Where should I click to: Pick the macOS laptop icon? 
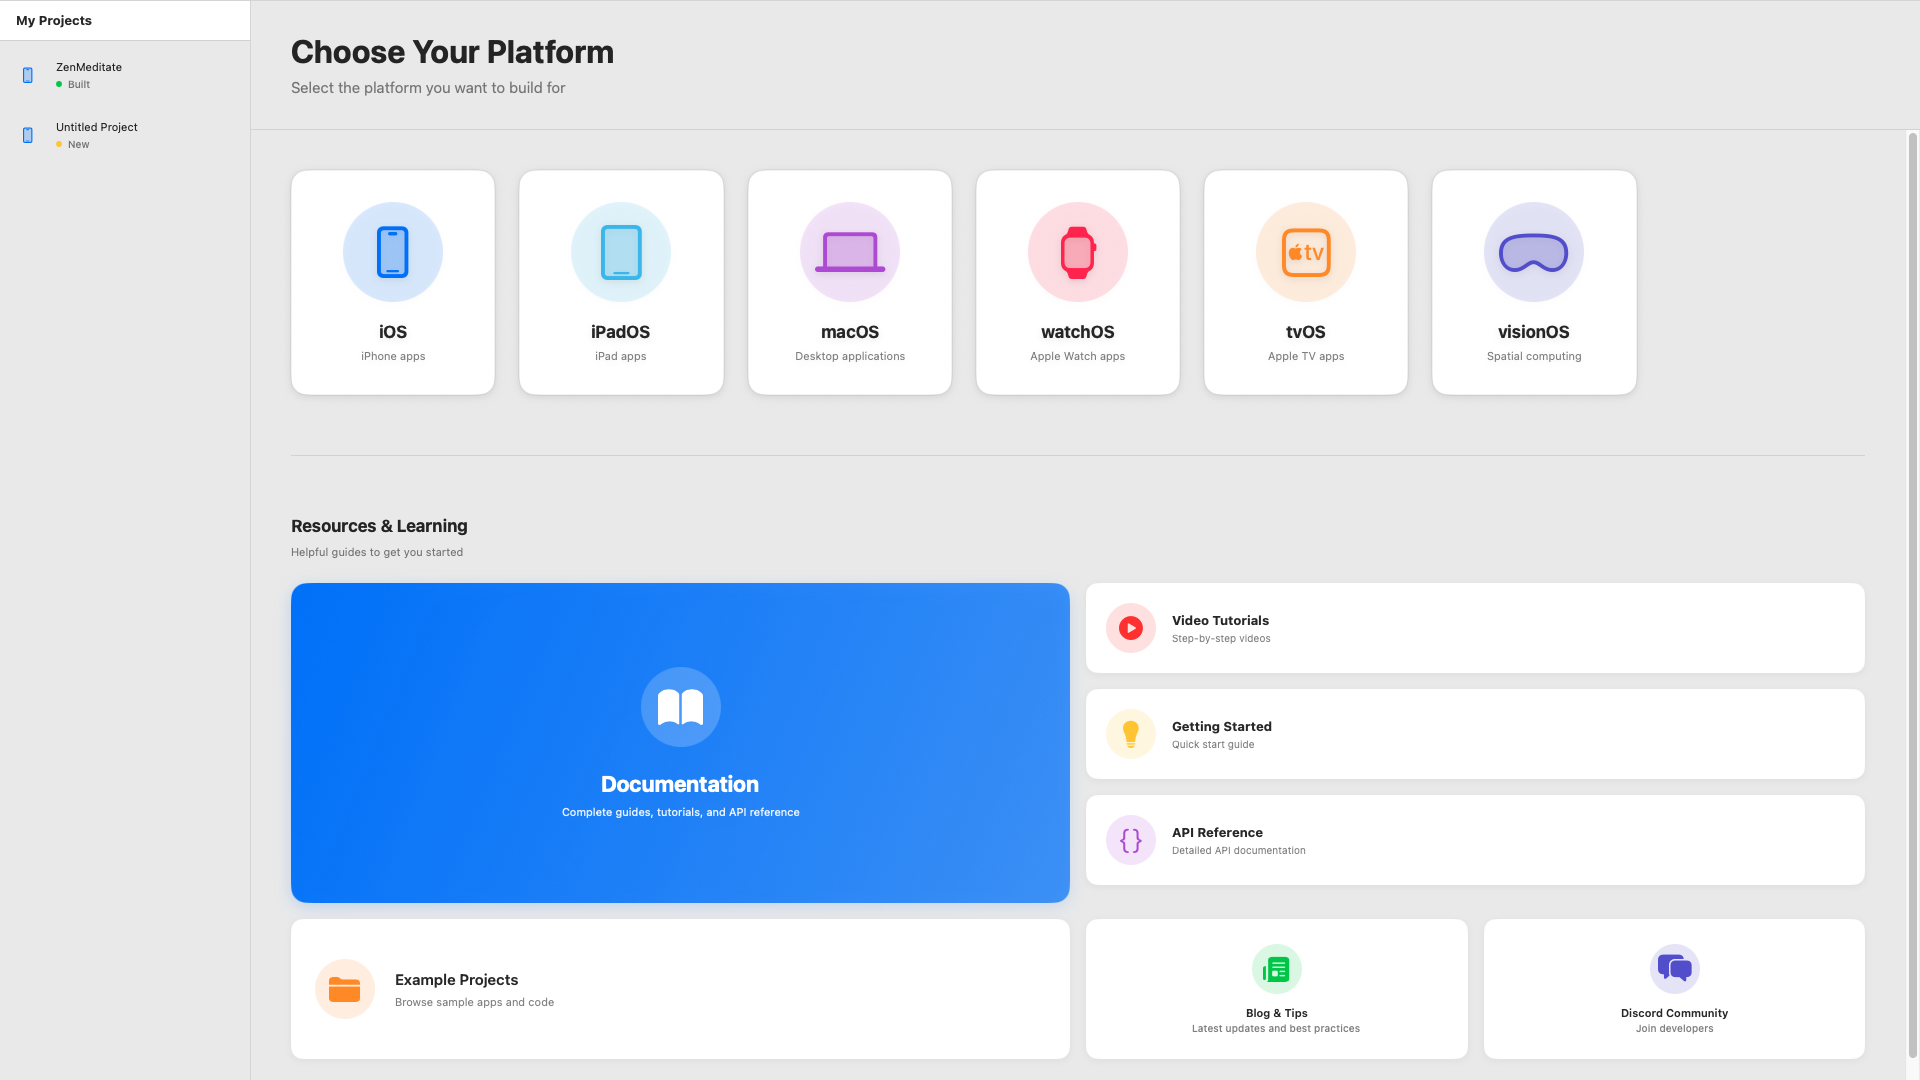[x=850, y=252]
